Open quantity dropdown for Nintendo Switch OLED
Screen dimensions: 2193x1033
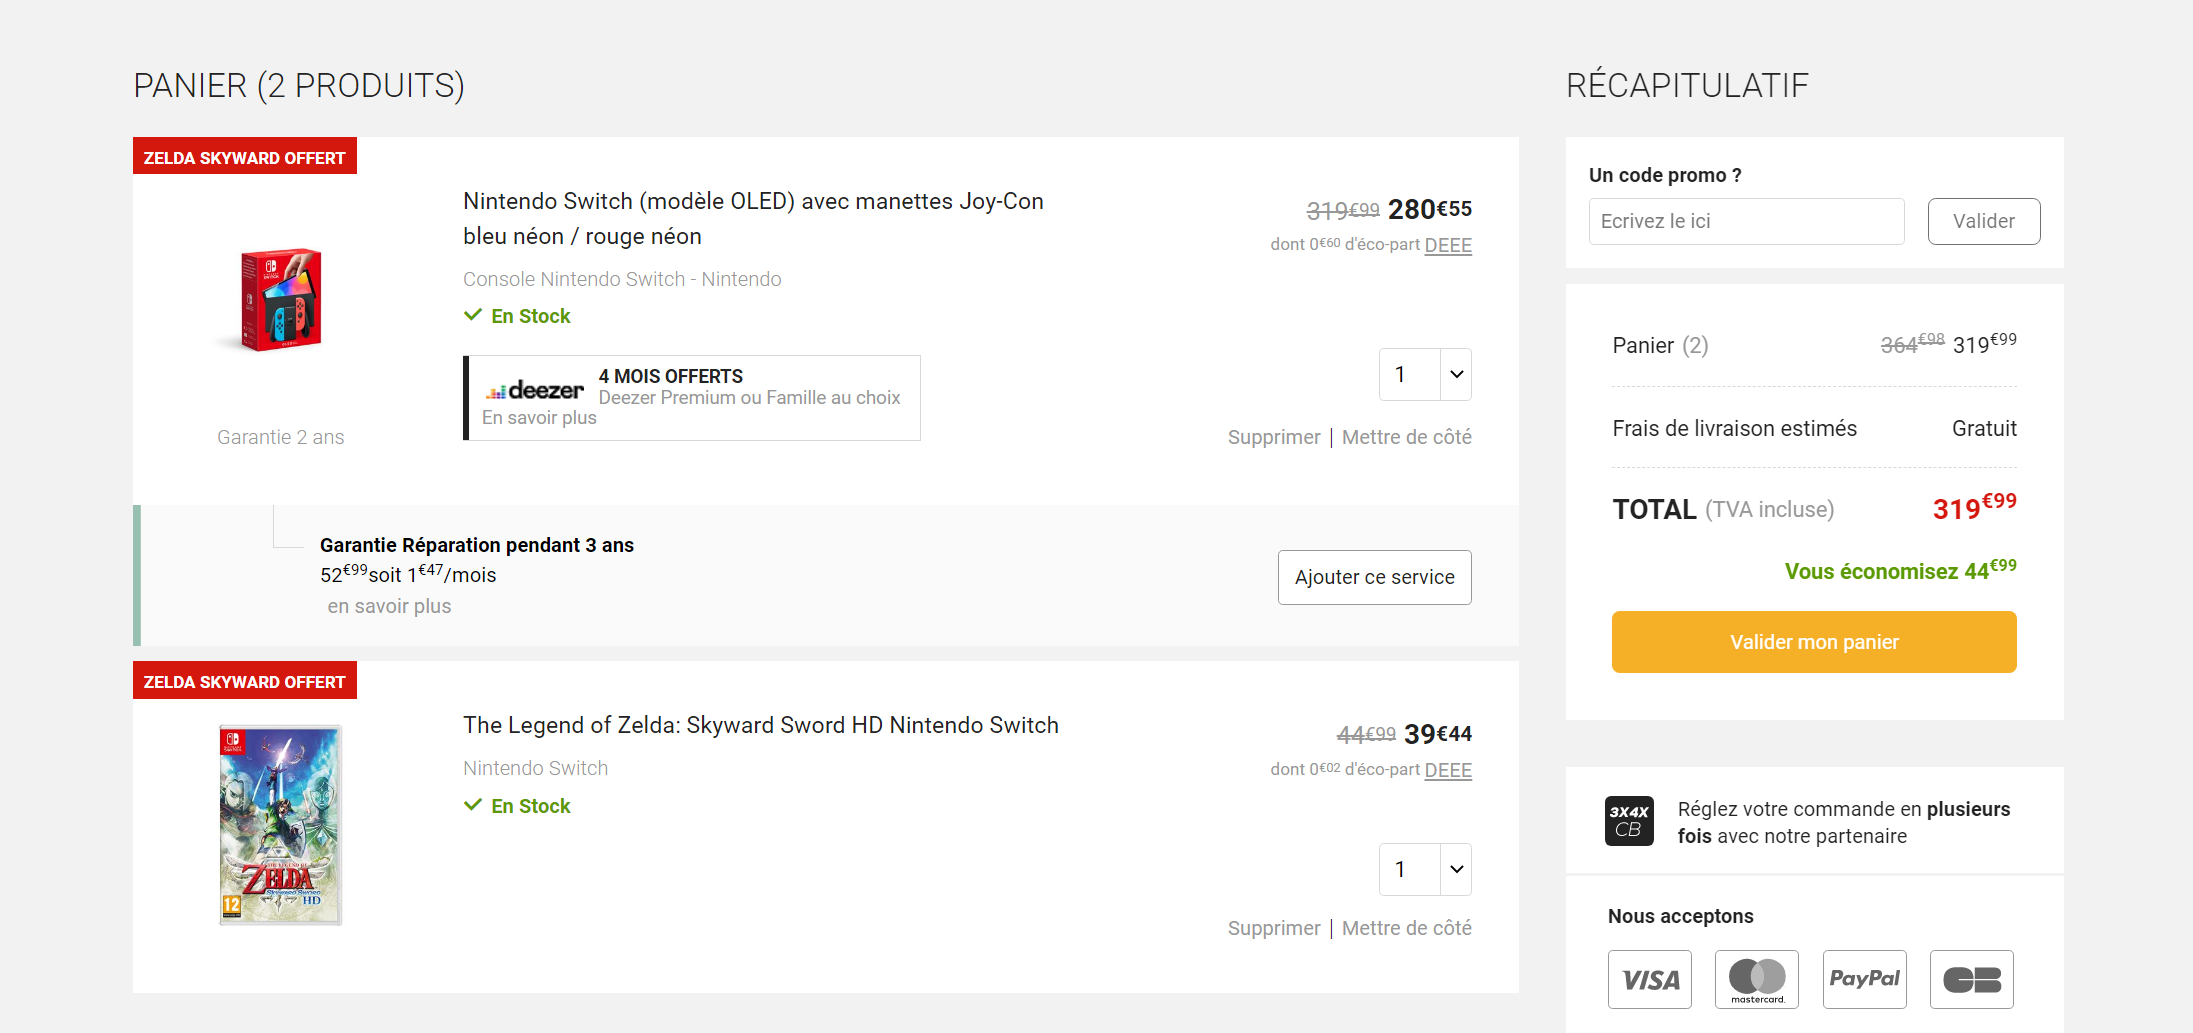[x=1425, y=374]
